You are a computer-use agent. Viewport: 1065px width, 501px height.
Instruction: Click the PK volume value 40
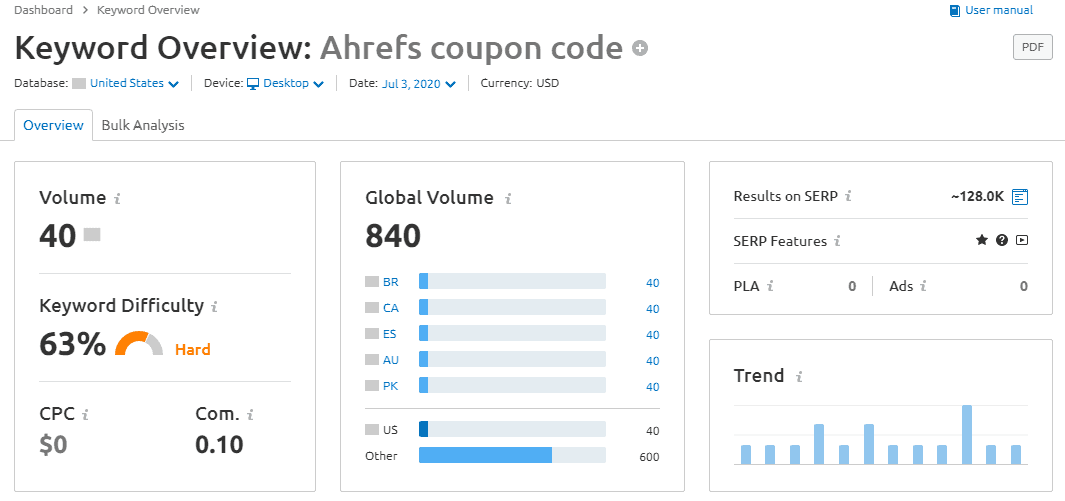coord(653,387)
